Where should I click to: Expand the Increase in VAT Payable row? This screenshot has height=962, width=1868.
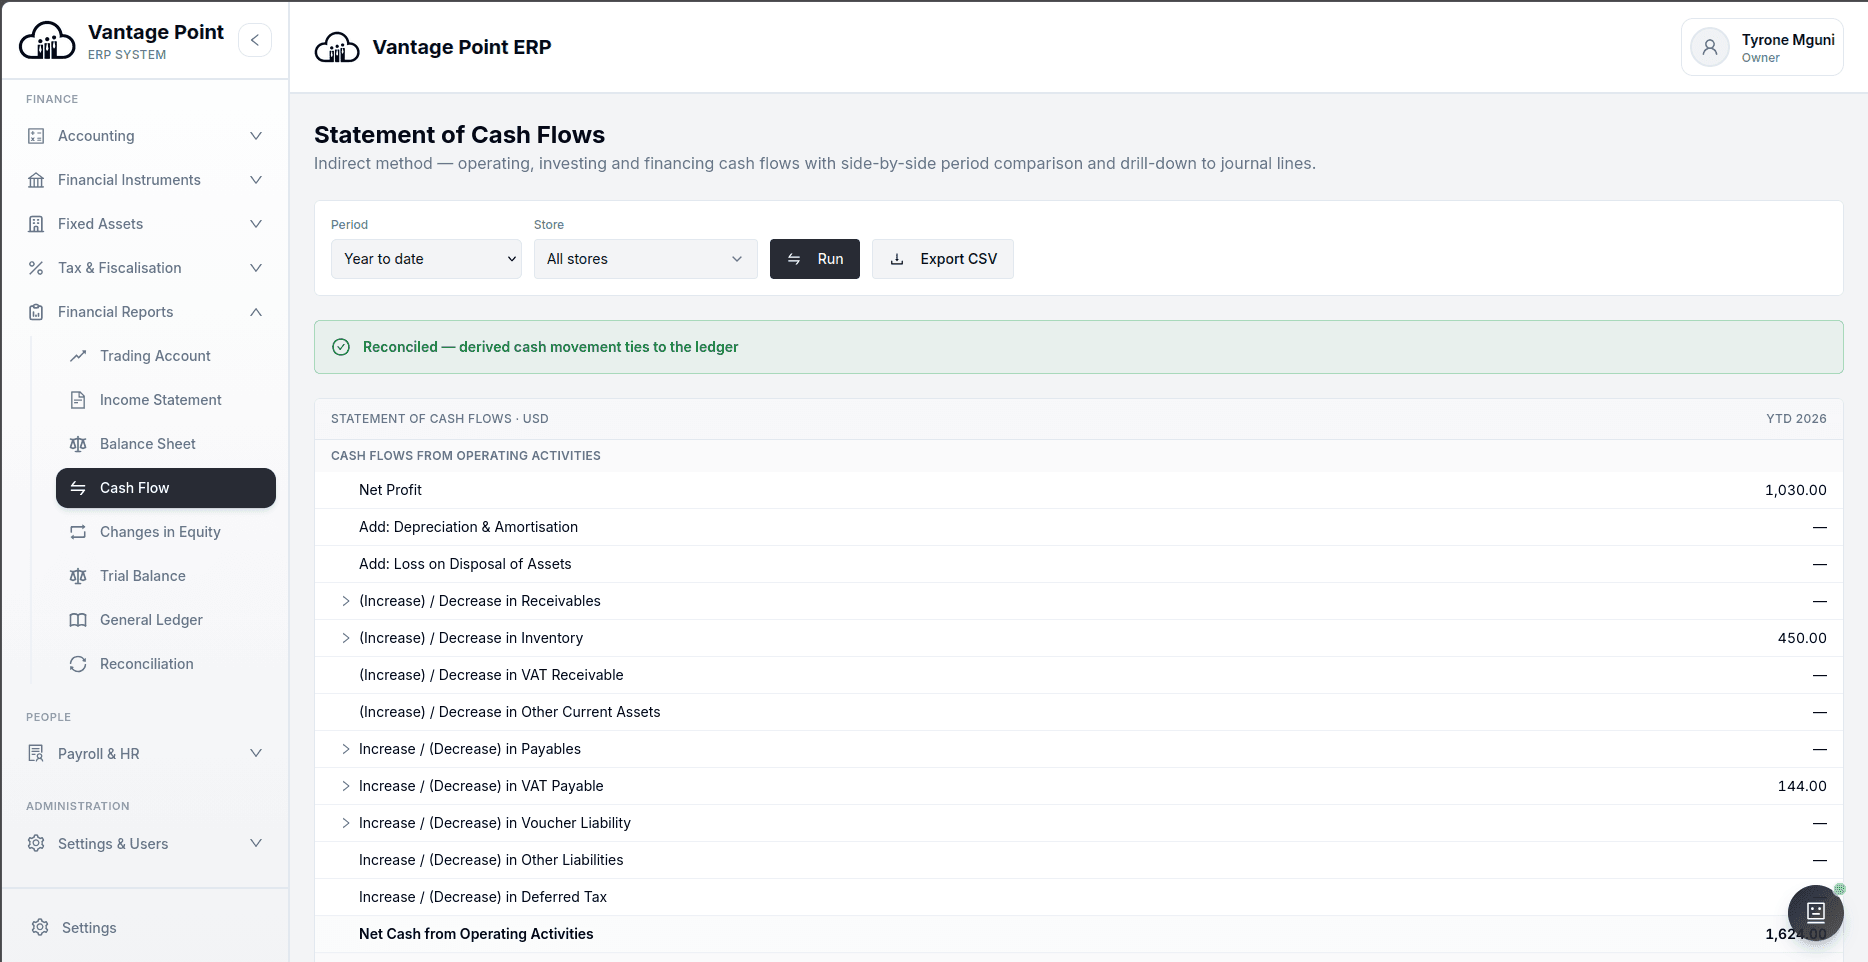pyautogui.click(x=346, y=786)
